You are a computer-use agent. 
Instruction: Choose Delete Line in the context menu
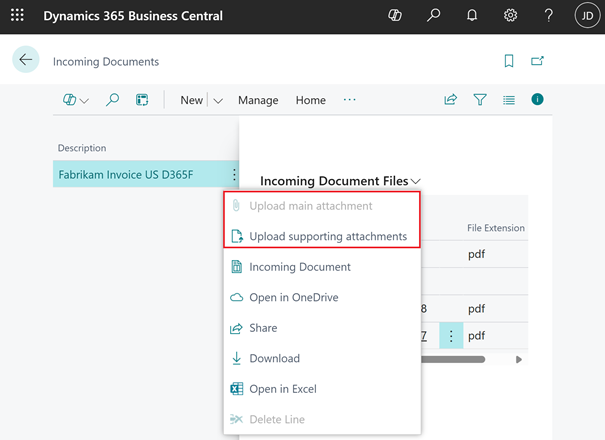tap(322, 419)
